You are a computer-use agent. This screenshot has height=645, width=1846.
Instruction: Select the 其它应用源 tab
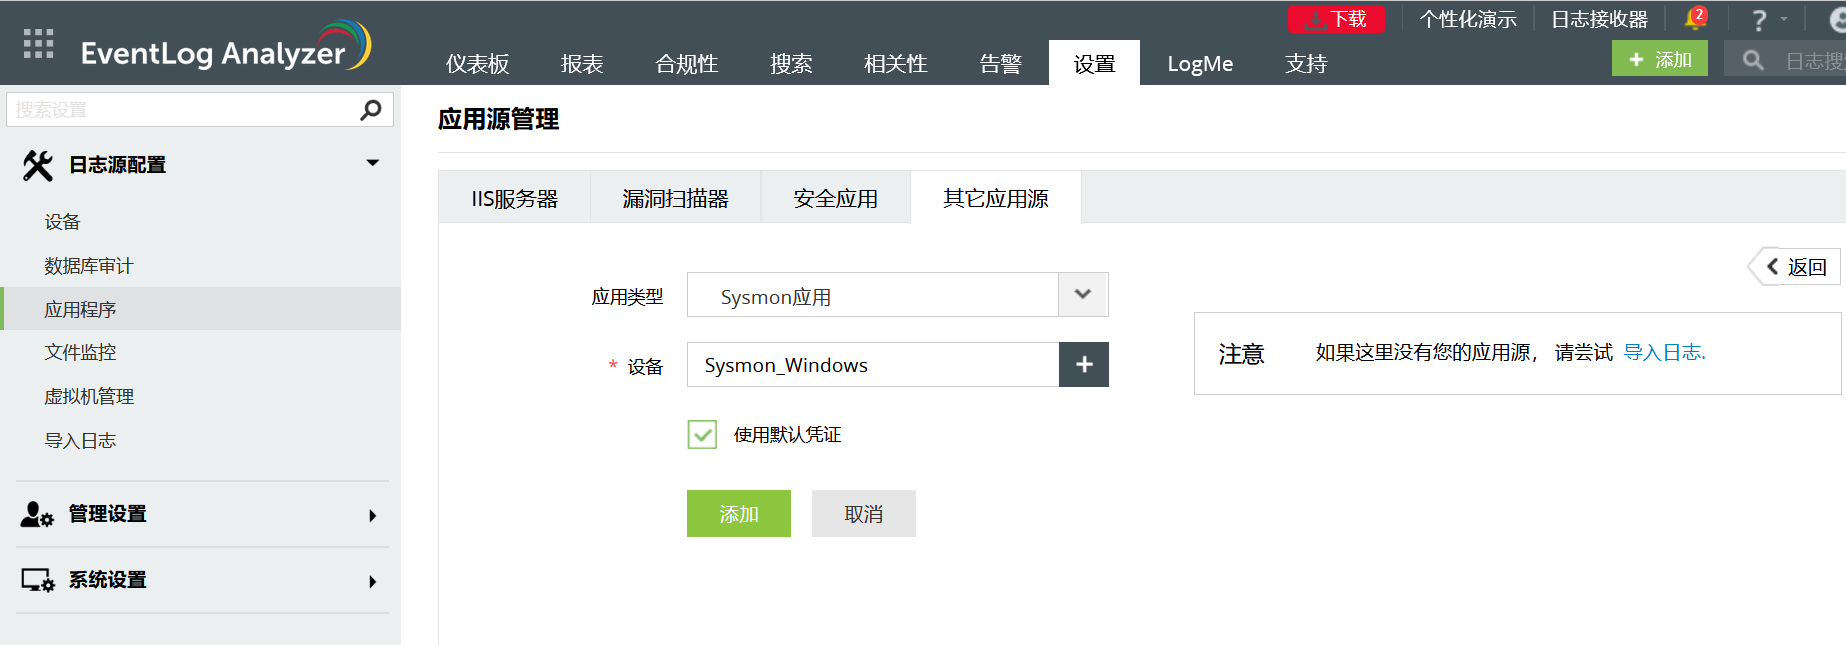(x=996, y=198)
